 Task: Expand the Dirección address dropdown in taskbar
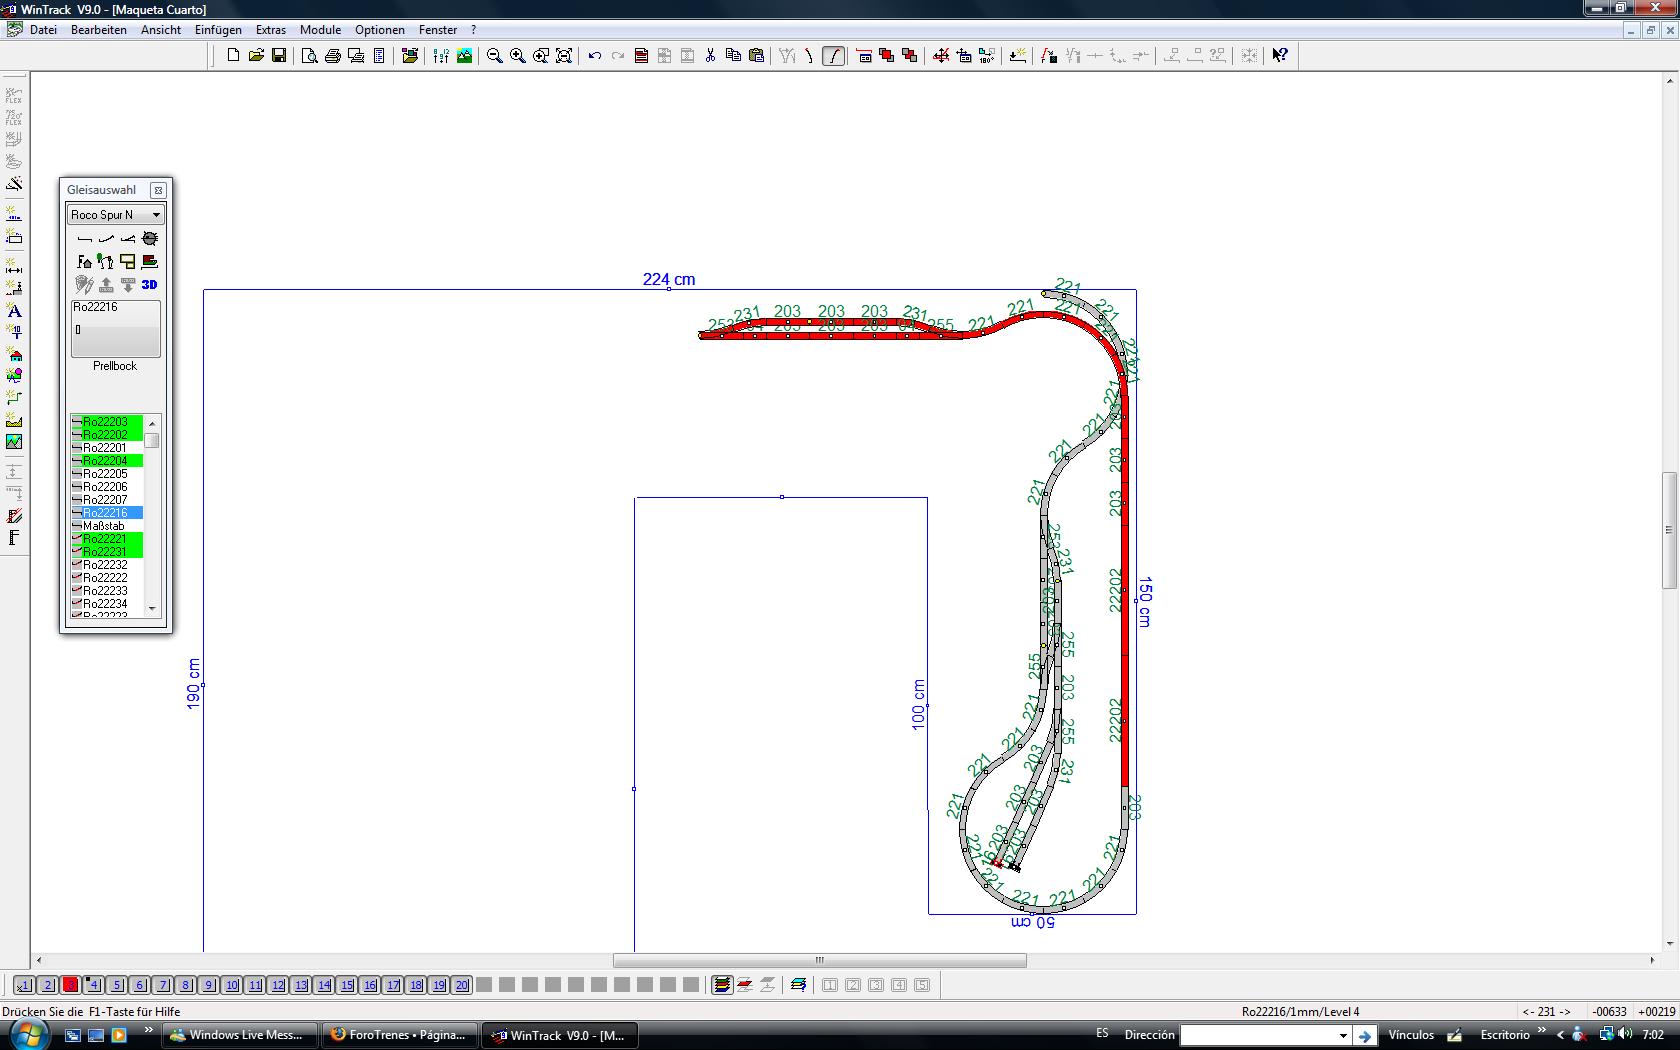1343,1035
